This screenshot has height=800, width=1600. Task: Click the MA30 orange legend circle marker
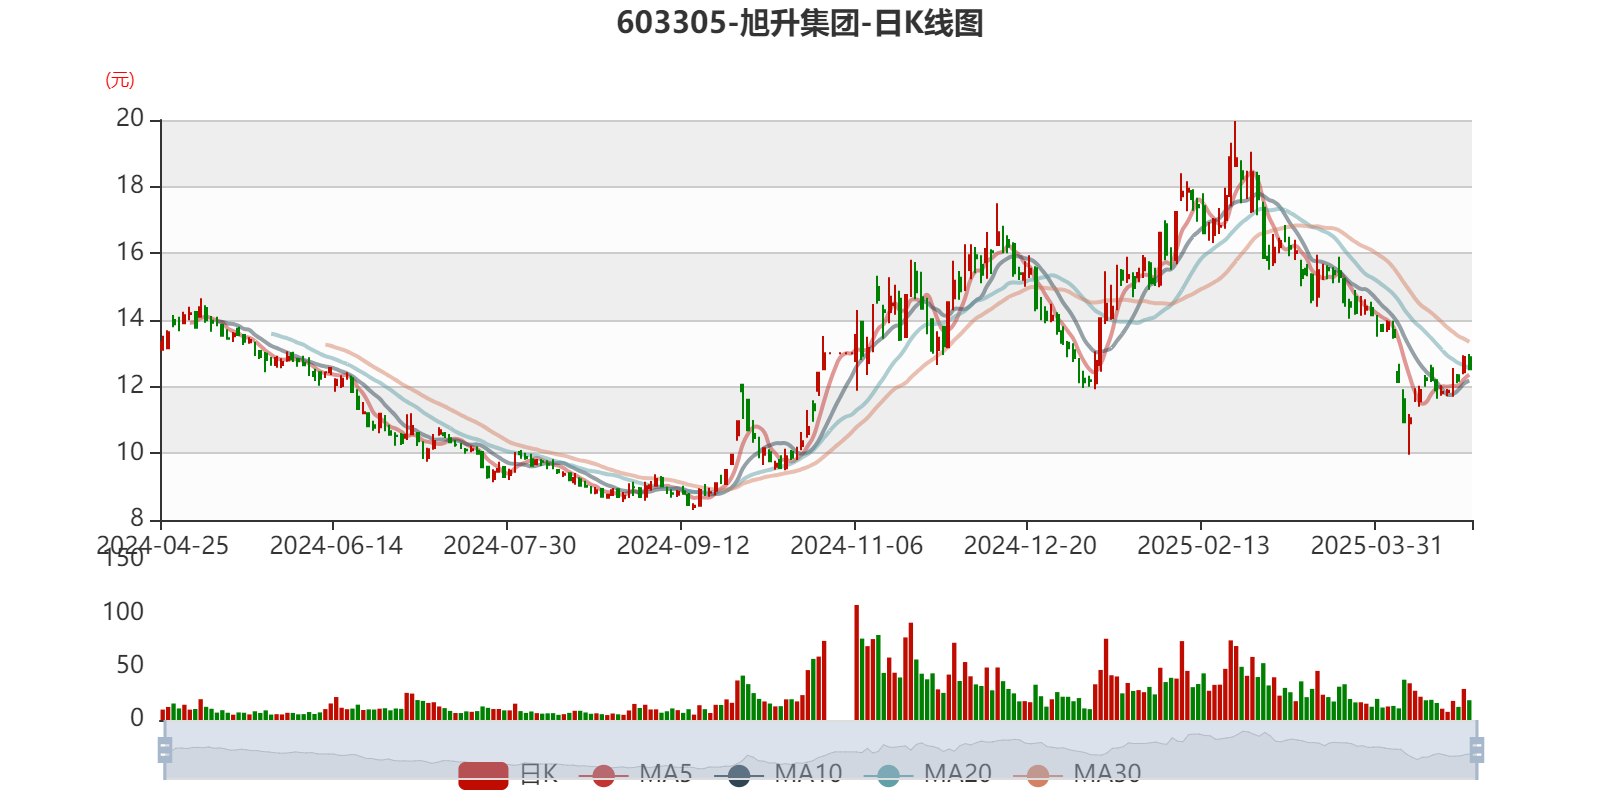(1038, 775)
